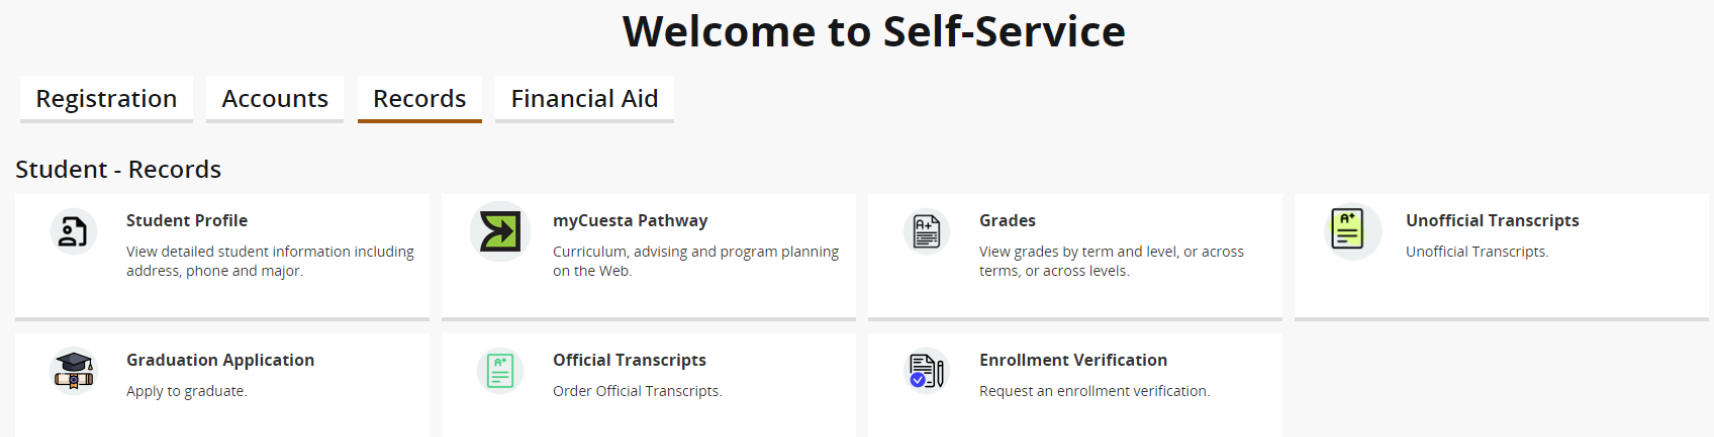
Task: Open the myCuesta Pathway title link
Action: pos(630,221)
